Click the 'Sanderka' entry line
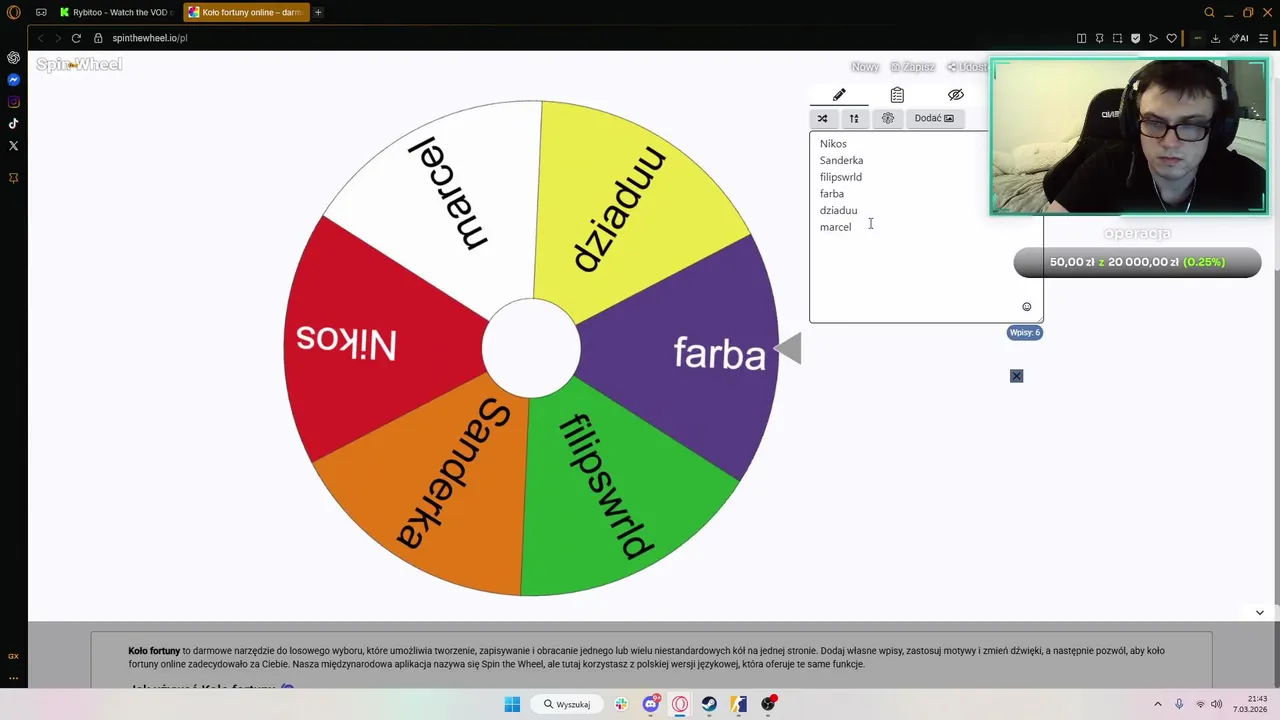The width and height of the screenshot is (1280, 720). click(x=841, y=161)
